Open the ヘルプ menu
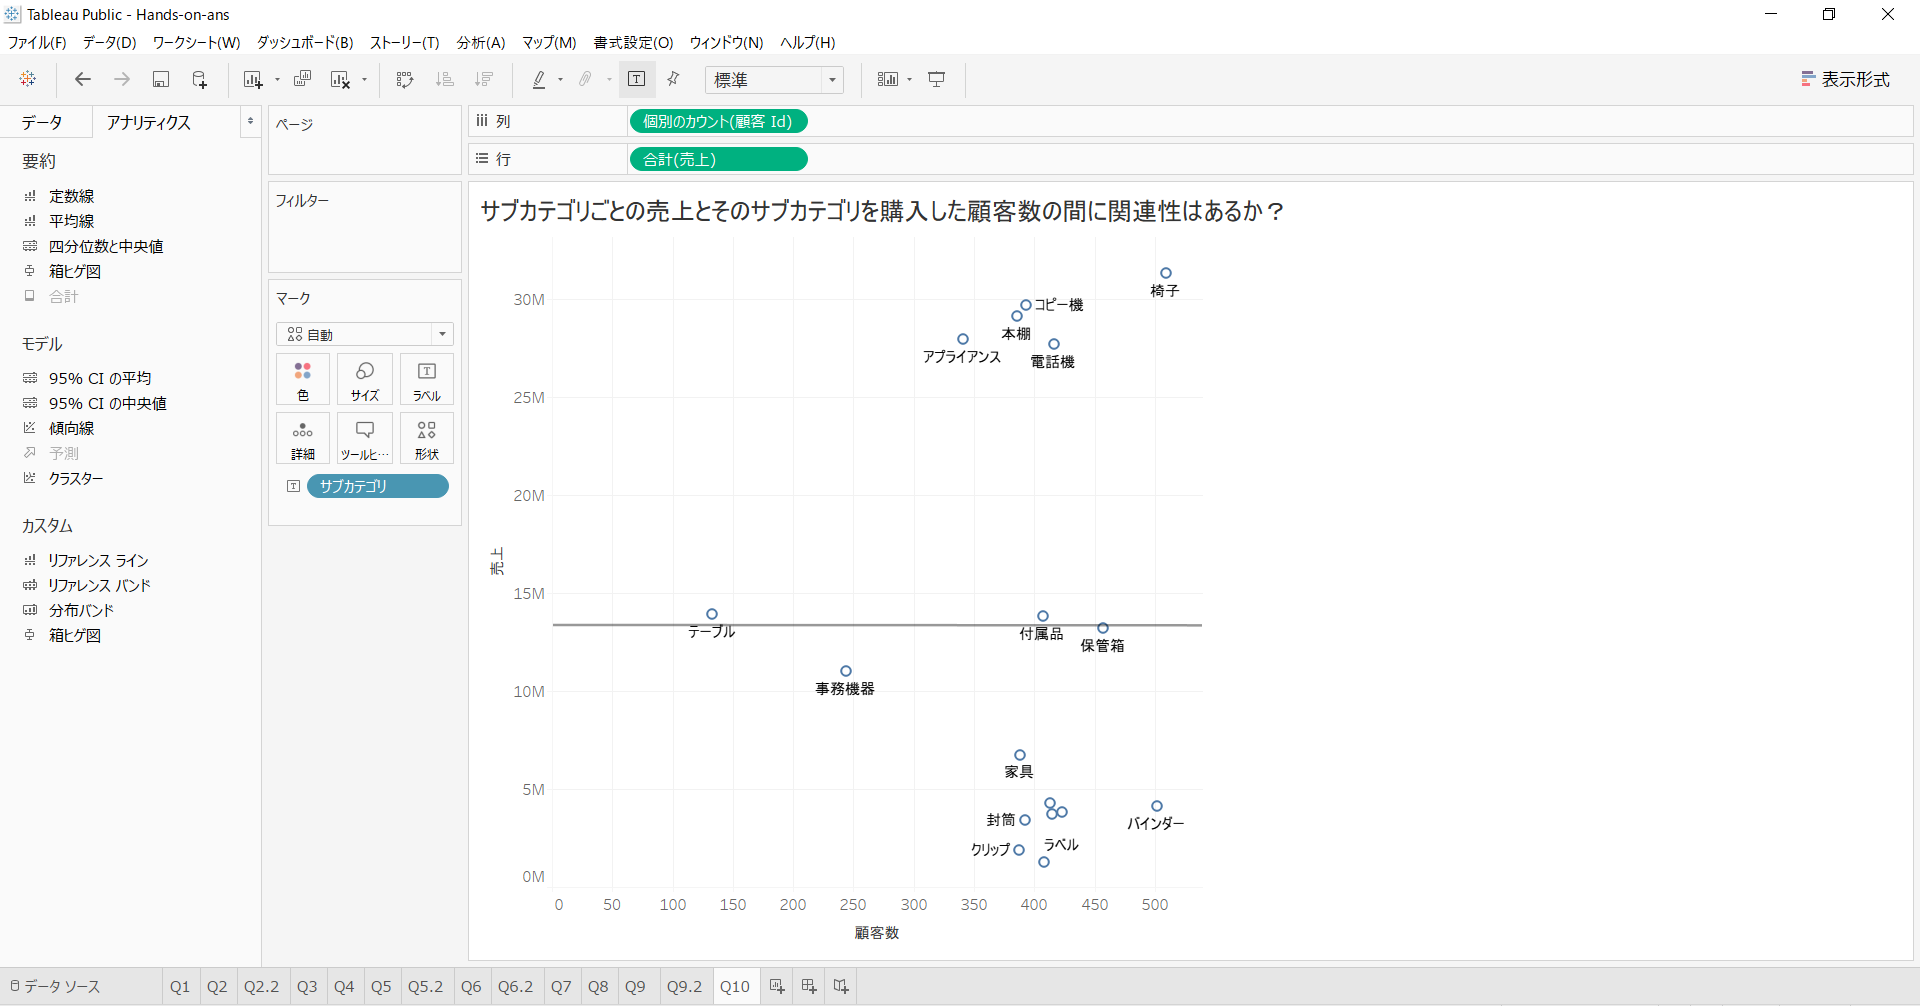 [807, 42]
